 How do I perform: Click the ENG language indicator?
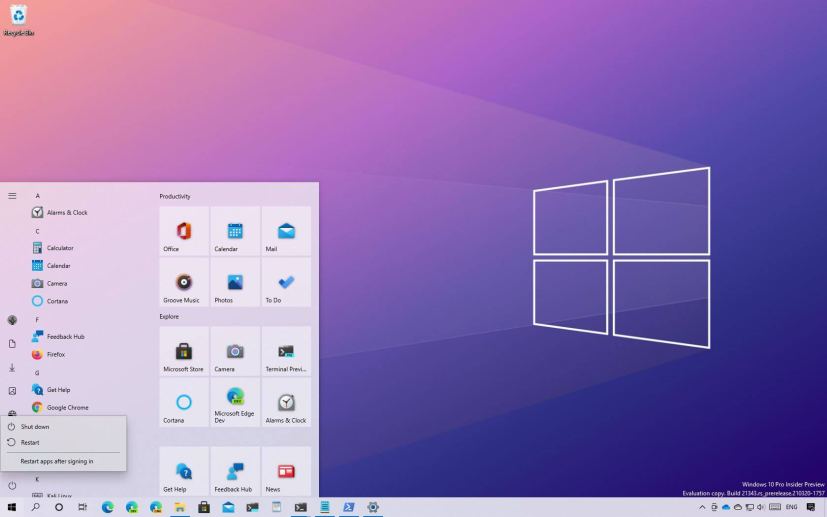(x=792, y=508)
